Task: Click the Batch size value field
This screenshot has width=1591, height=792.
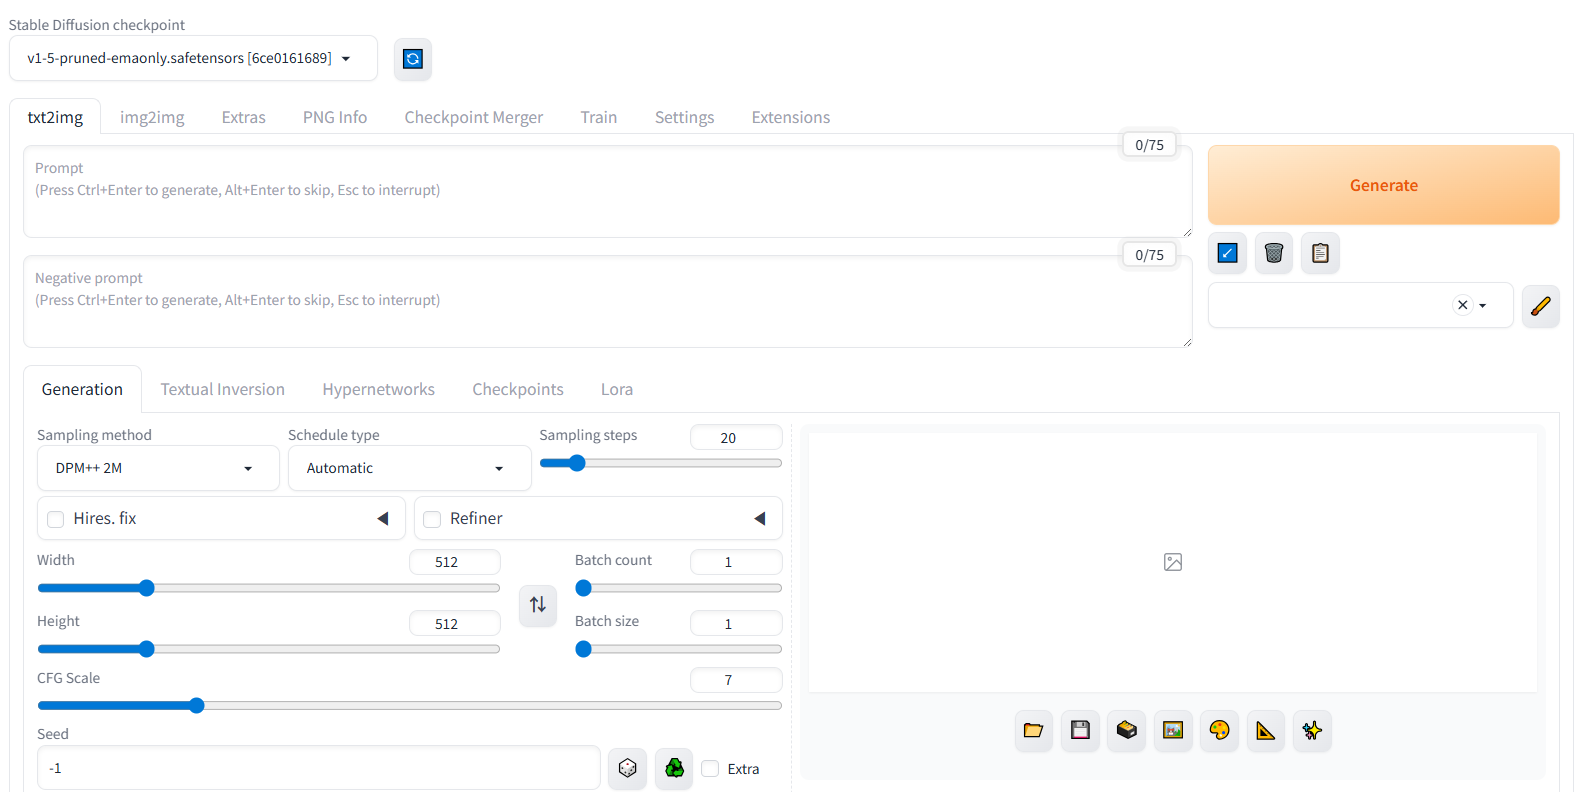Action: point(736,624)
